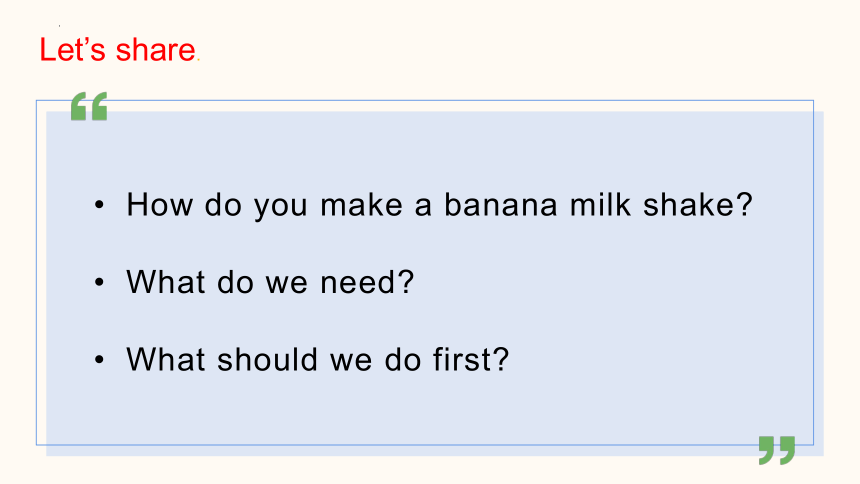Click the word 'make' in the first question
Screen dimensions: 860x484
[361, 205]
